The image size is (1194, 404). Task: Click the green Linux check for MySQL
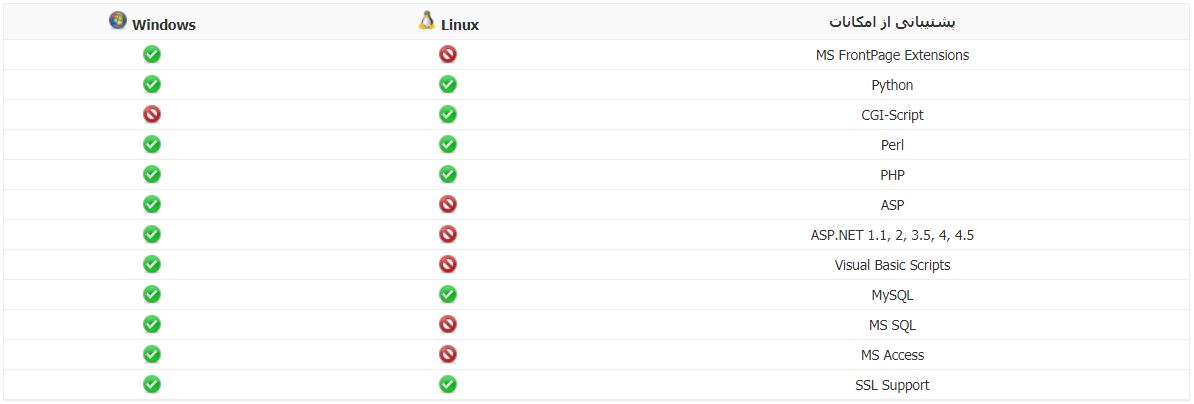point(448,294)
